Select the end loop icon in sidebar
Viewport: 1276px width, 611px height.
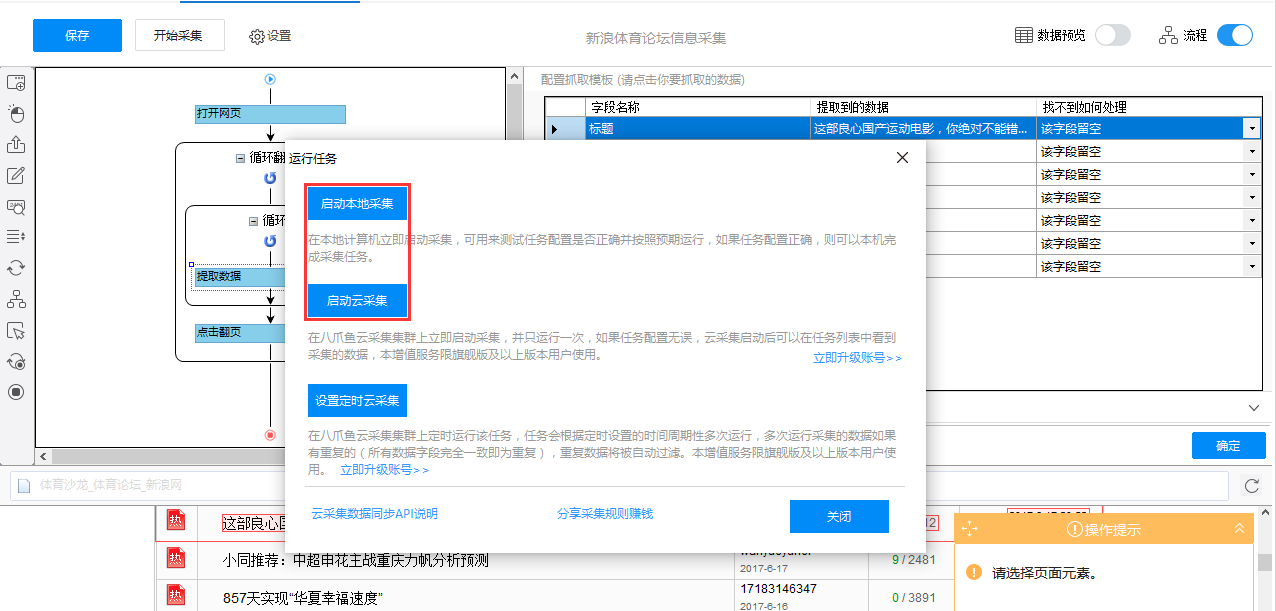click(x=16, y=361)
